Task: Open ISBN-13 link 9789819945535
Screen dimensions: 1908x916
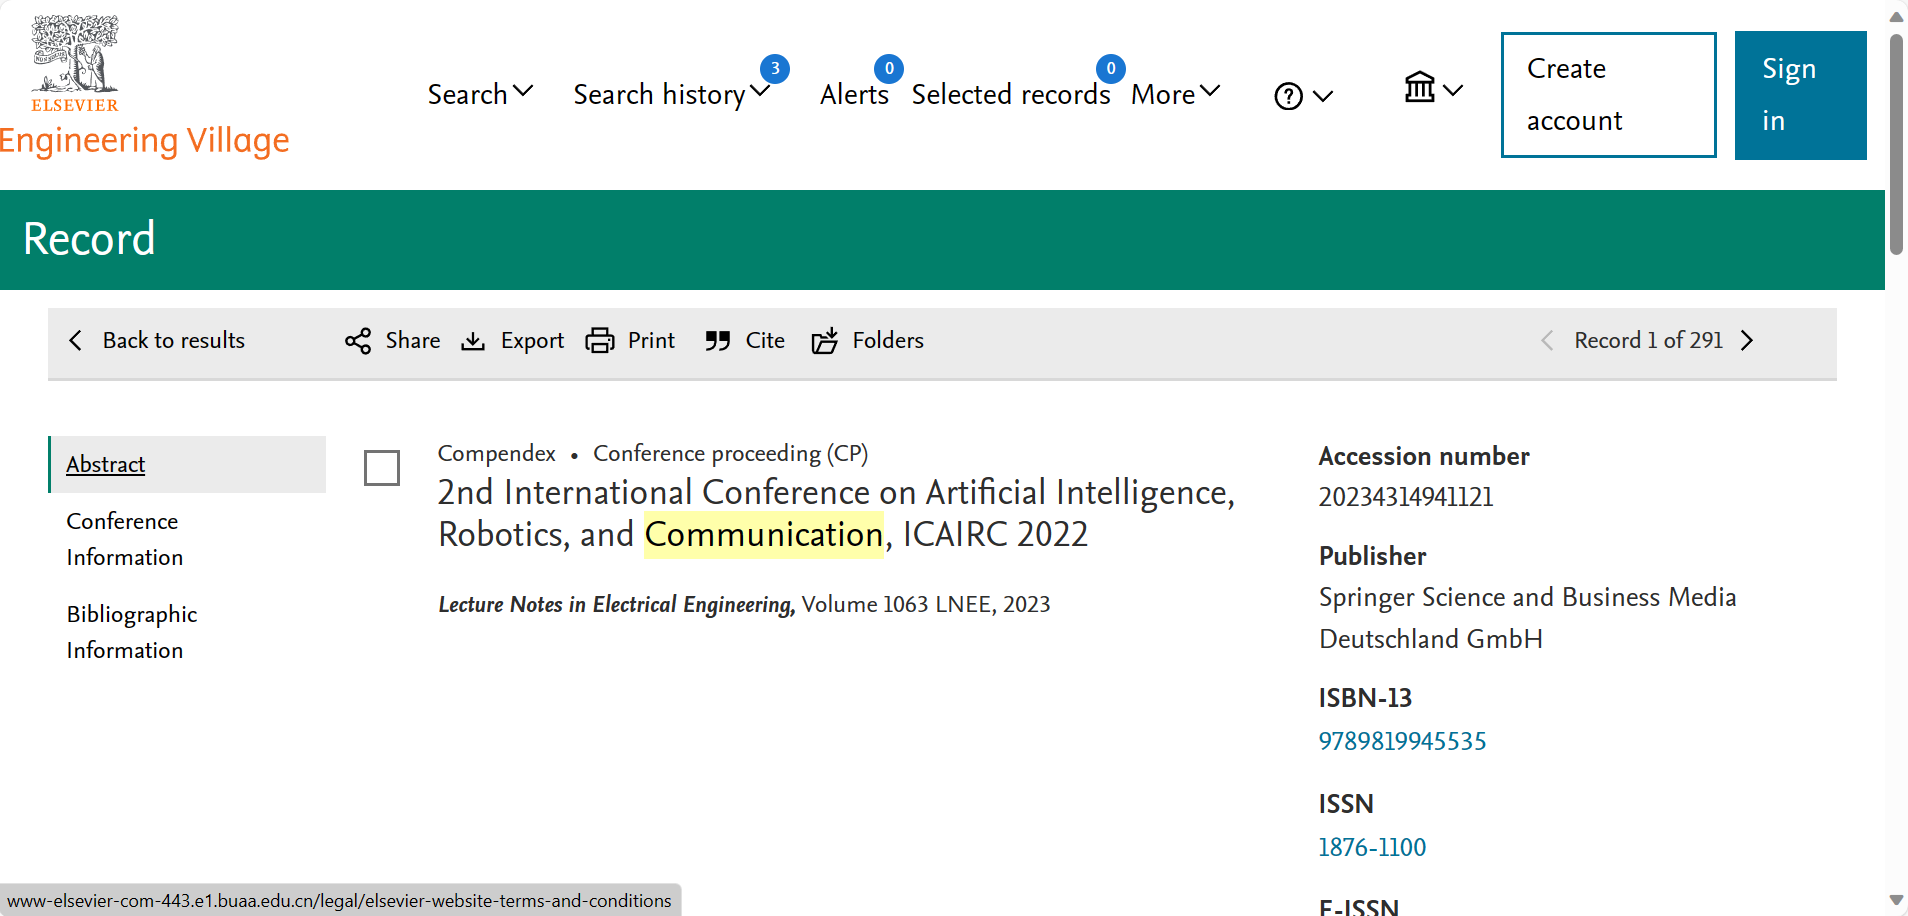Action: pos(1402,741)
